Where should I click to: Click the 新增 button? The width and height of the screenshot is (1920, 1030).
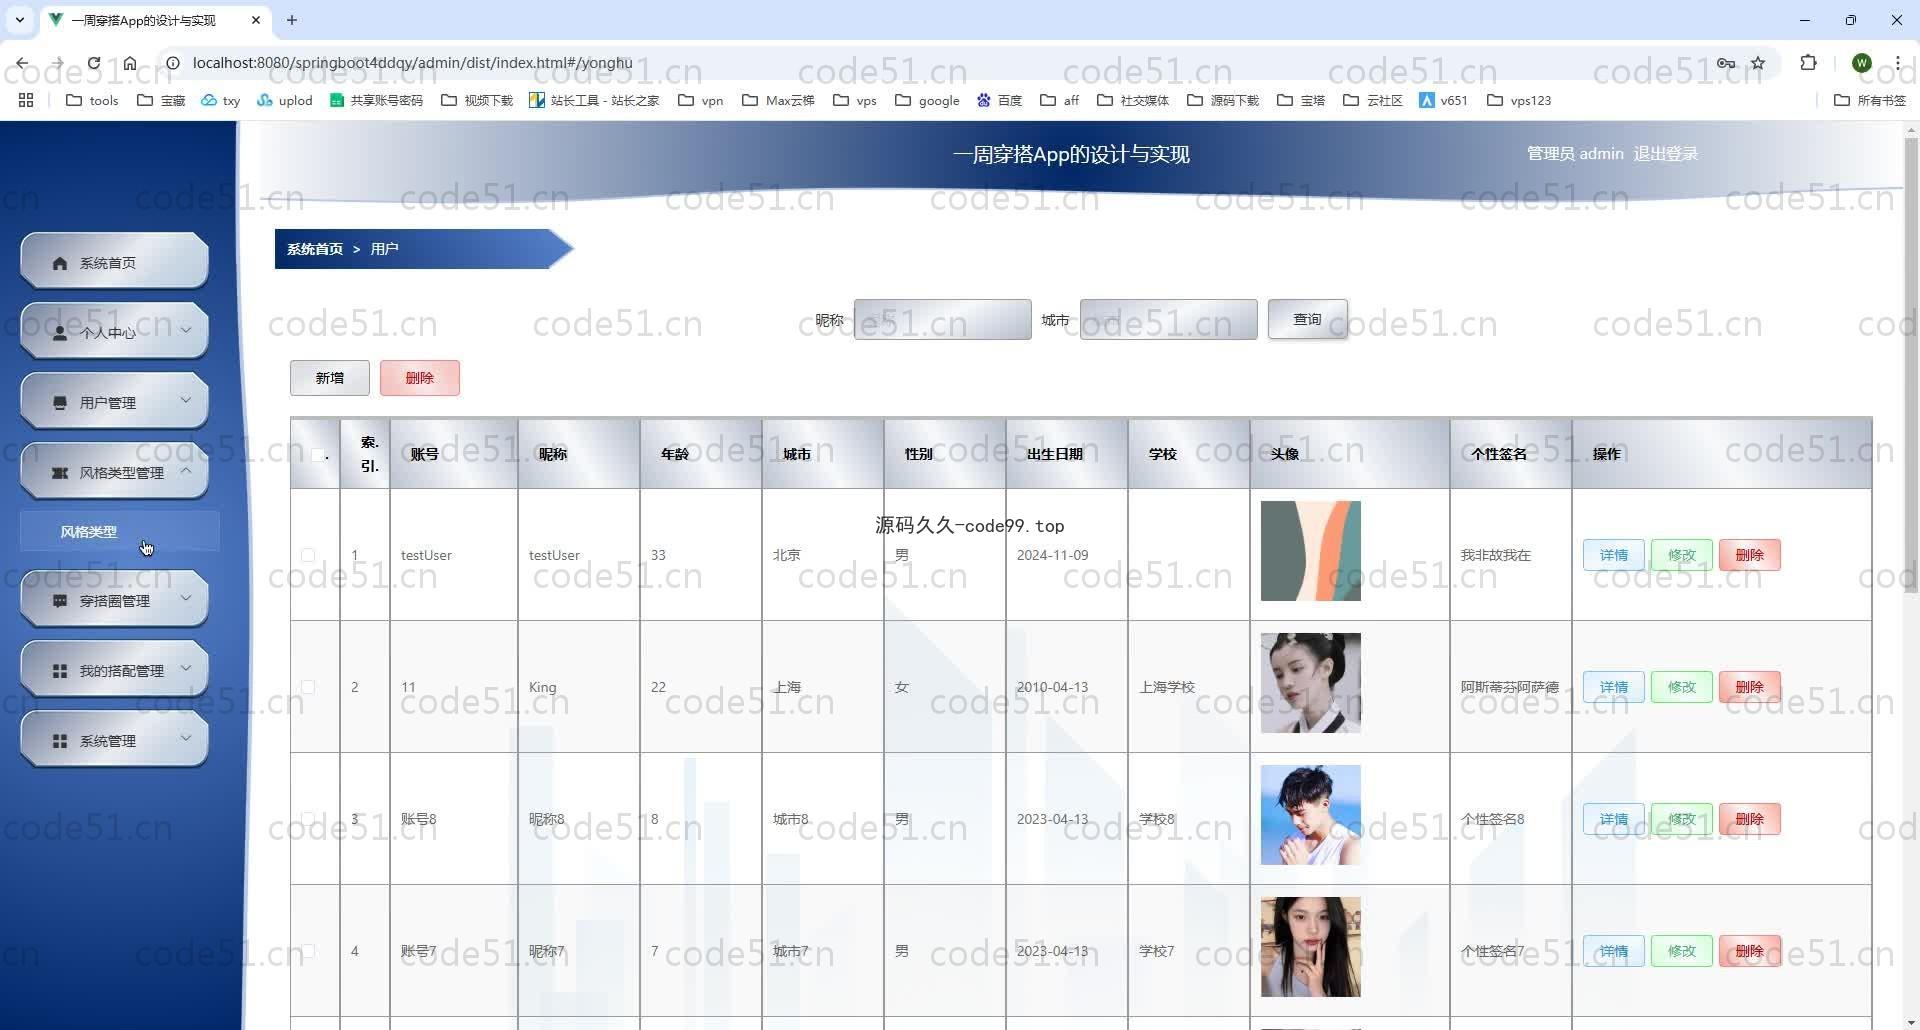[329, 378]
